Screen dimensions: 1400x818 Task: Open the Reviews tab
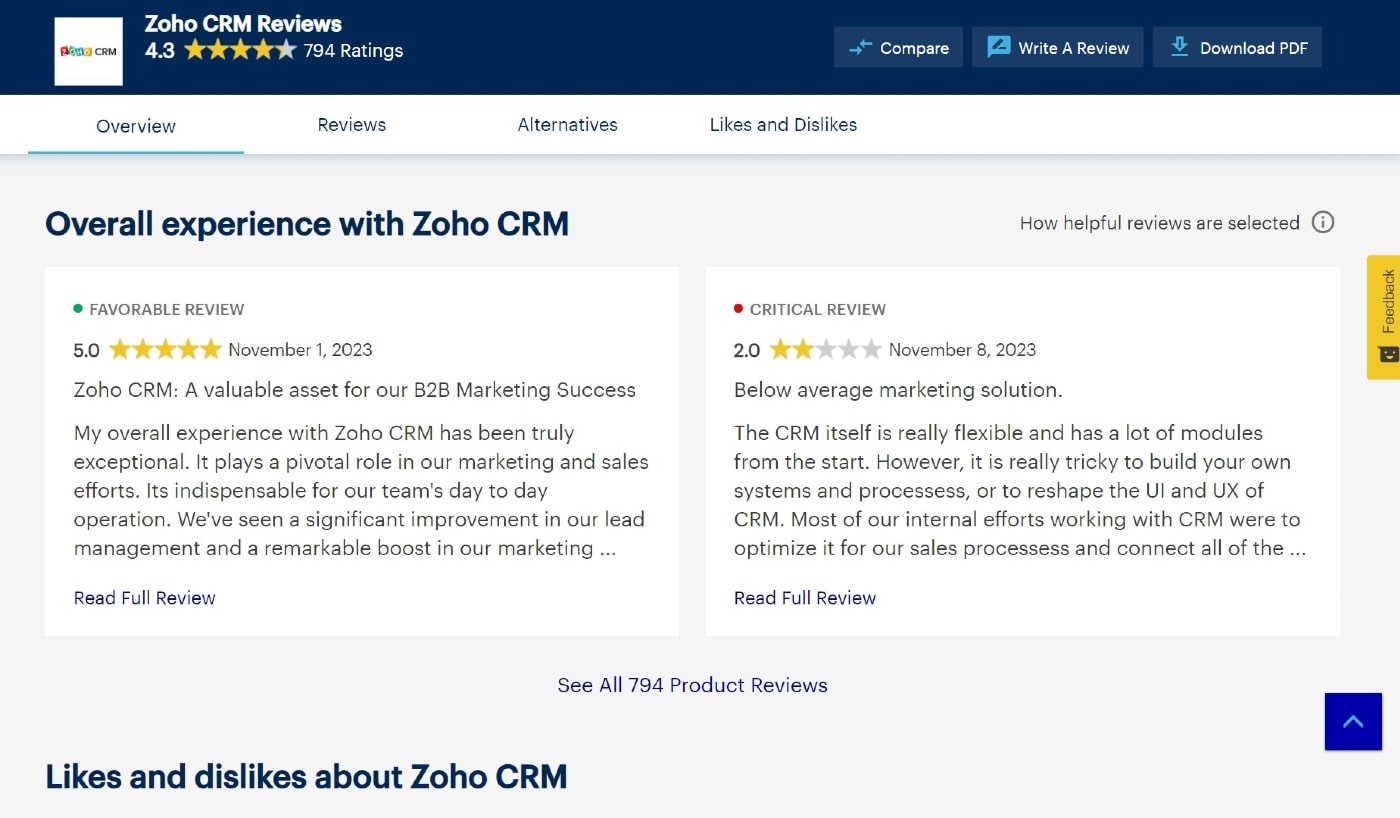coord(352,125)
